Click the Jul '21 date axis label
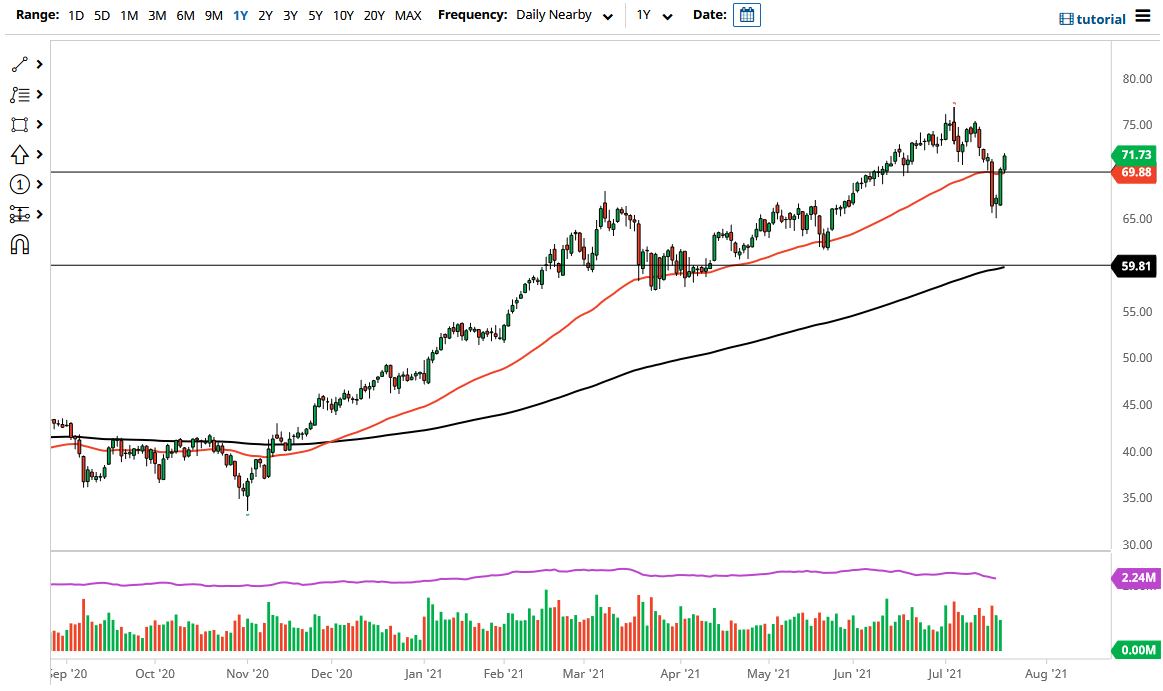1163x691 pixels. click(945, 674)
